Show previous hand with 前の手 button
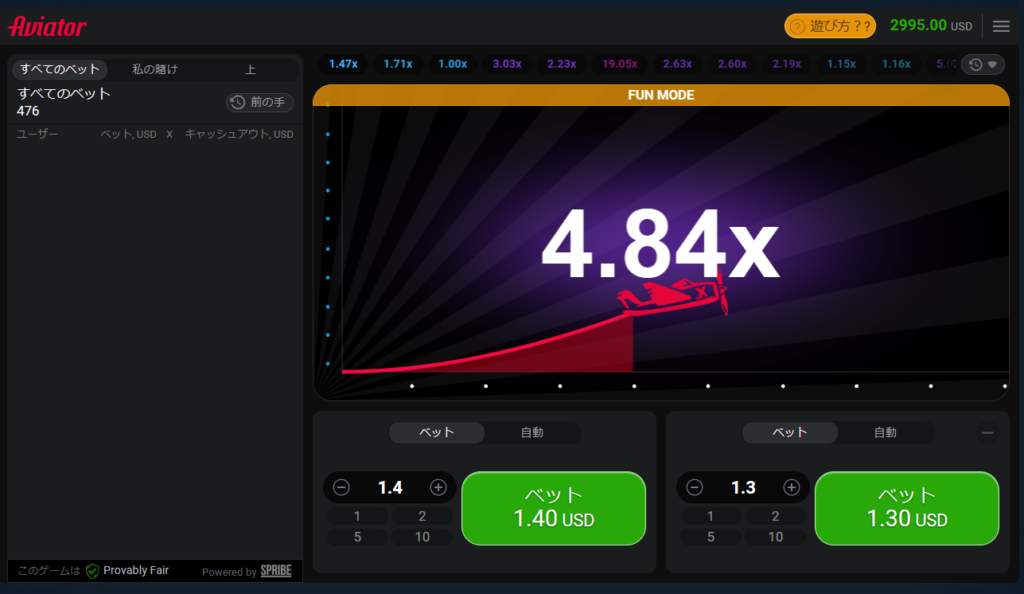Image resolution: width=1024 pixels, height=594 pixels. [260, 102]
